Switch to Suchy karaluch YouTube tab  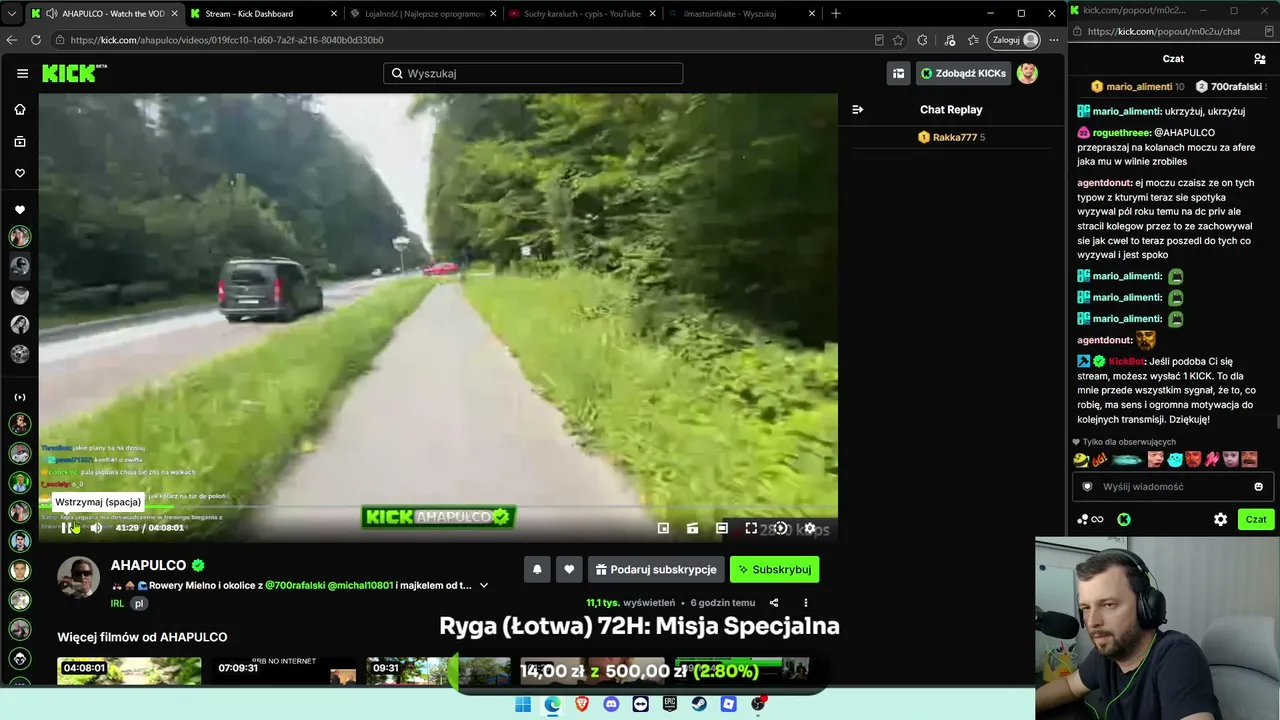580,14
